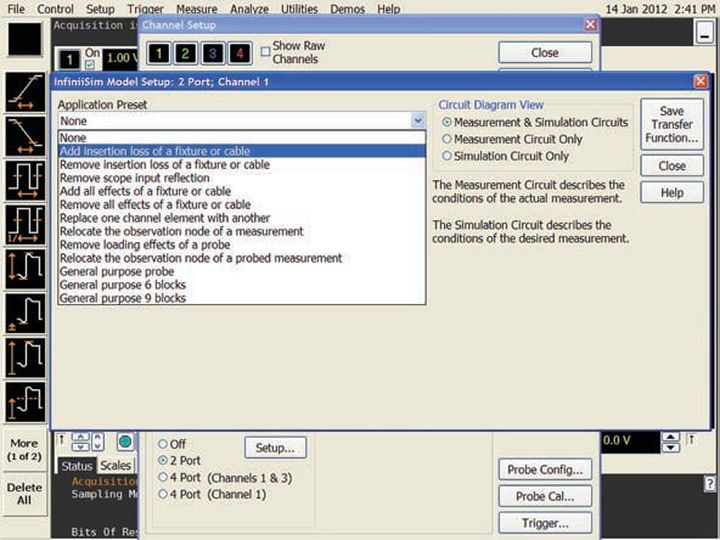Select 4 Port (Channel 1) option

[x=212, y=495]
